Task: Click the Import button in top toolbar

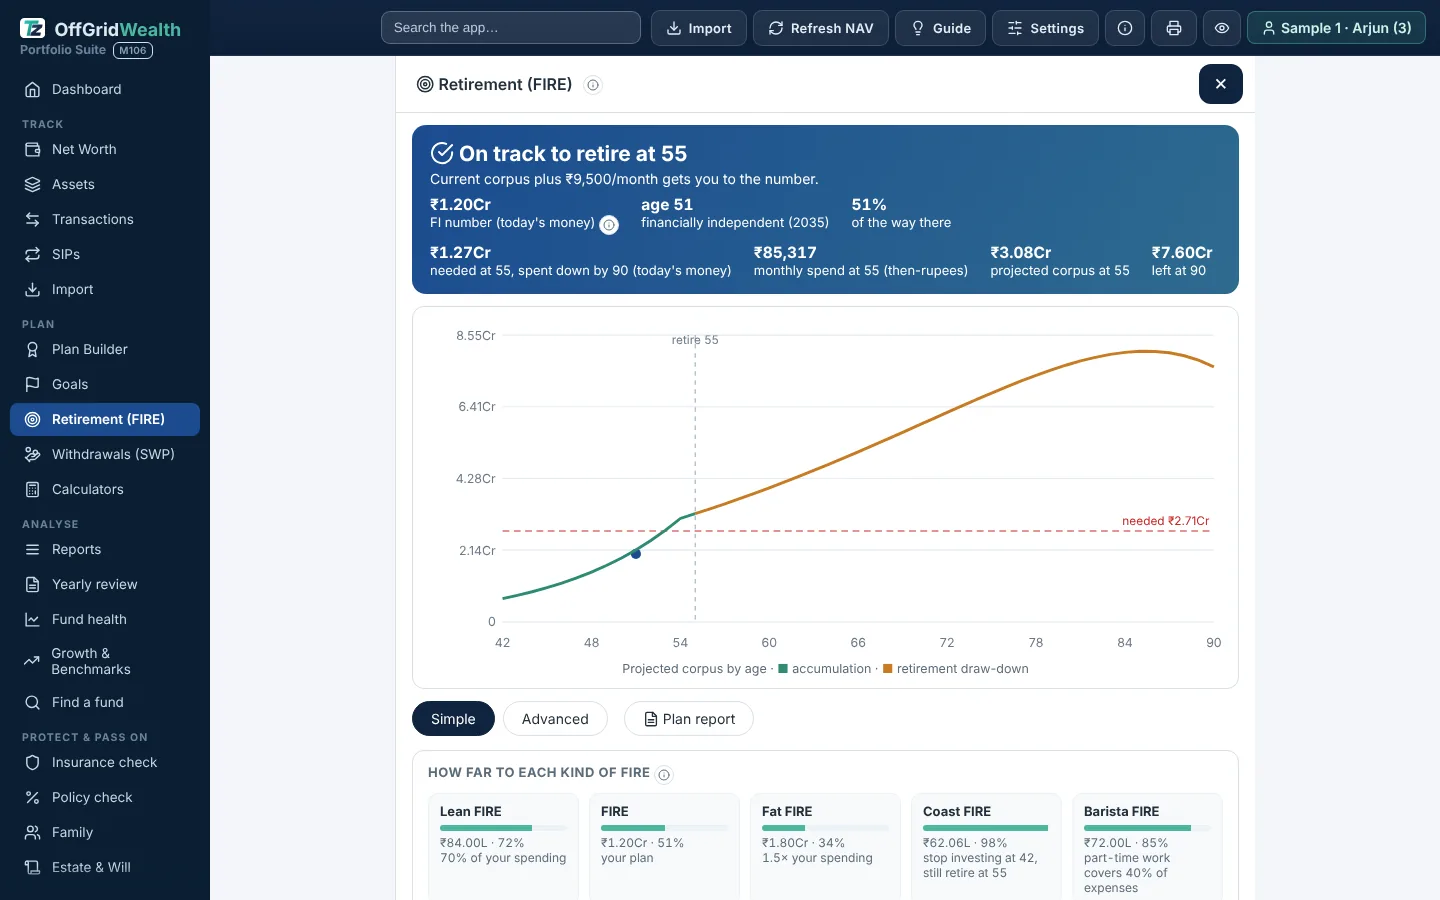Action: pos(699,28)
